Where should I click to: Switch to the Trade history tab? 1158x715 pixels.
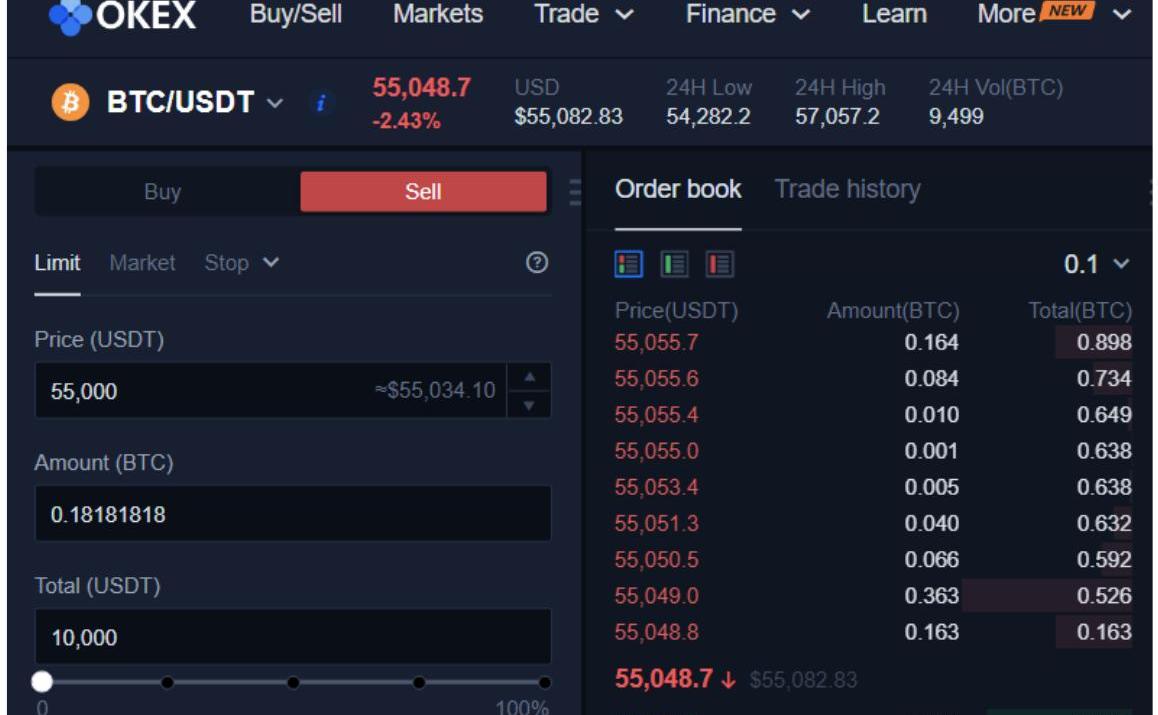tap(847, 189)
